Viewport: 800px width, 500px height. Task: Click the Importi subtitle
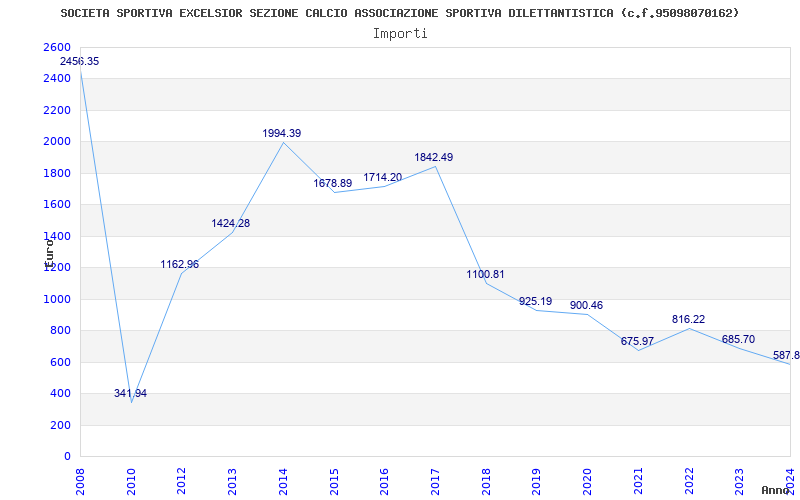400,34
